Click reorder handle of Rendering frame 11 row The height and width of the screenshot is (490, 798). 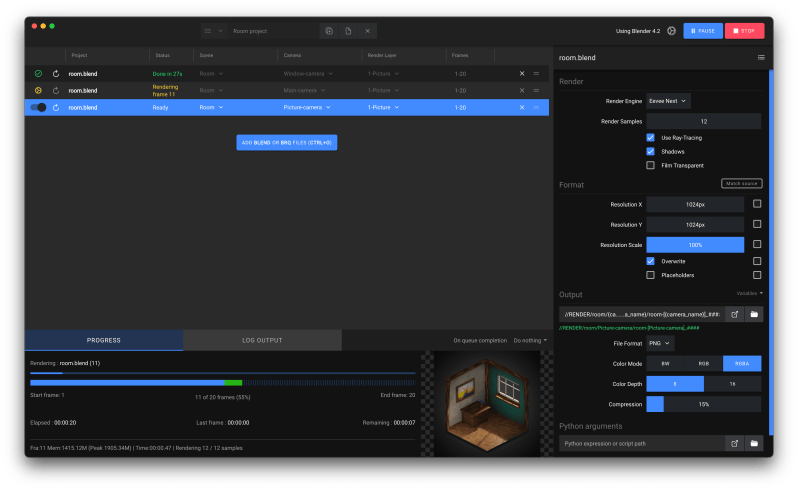536,91
